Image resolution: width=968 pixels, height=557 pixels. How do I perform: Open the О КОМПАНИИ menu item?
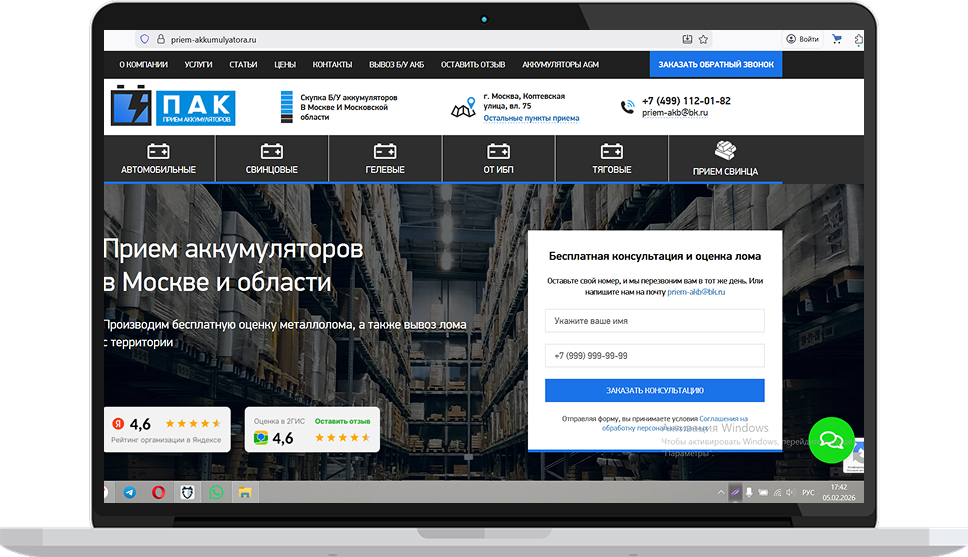pos(143,64)
